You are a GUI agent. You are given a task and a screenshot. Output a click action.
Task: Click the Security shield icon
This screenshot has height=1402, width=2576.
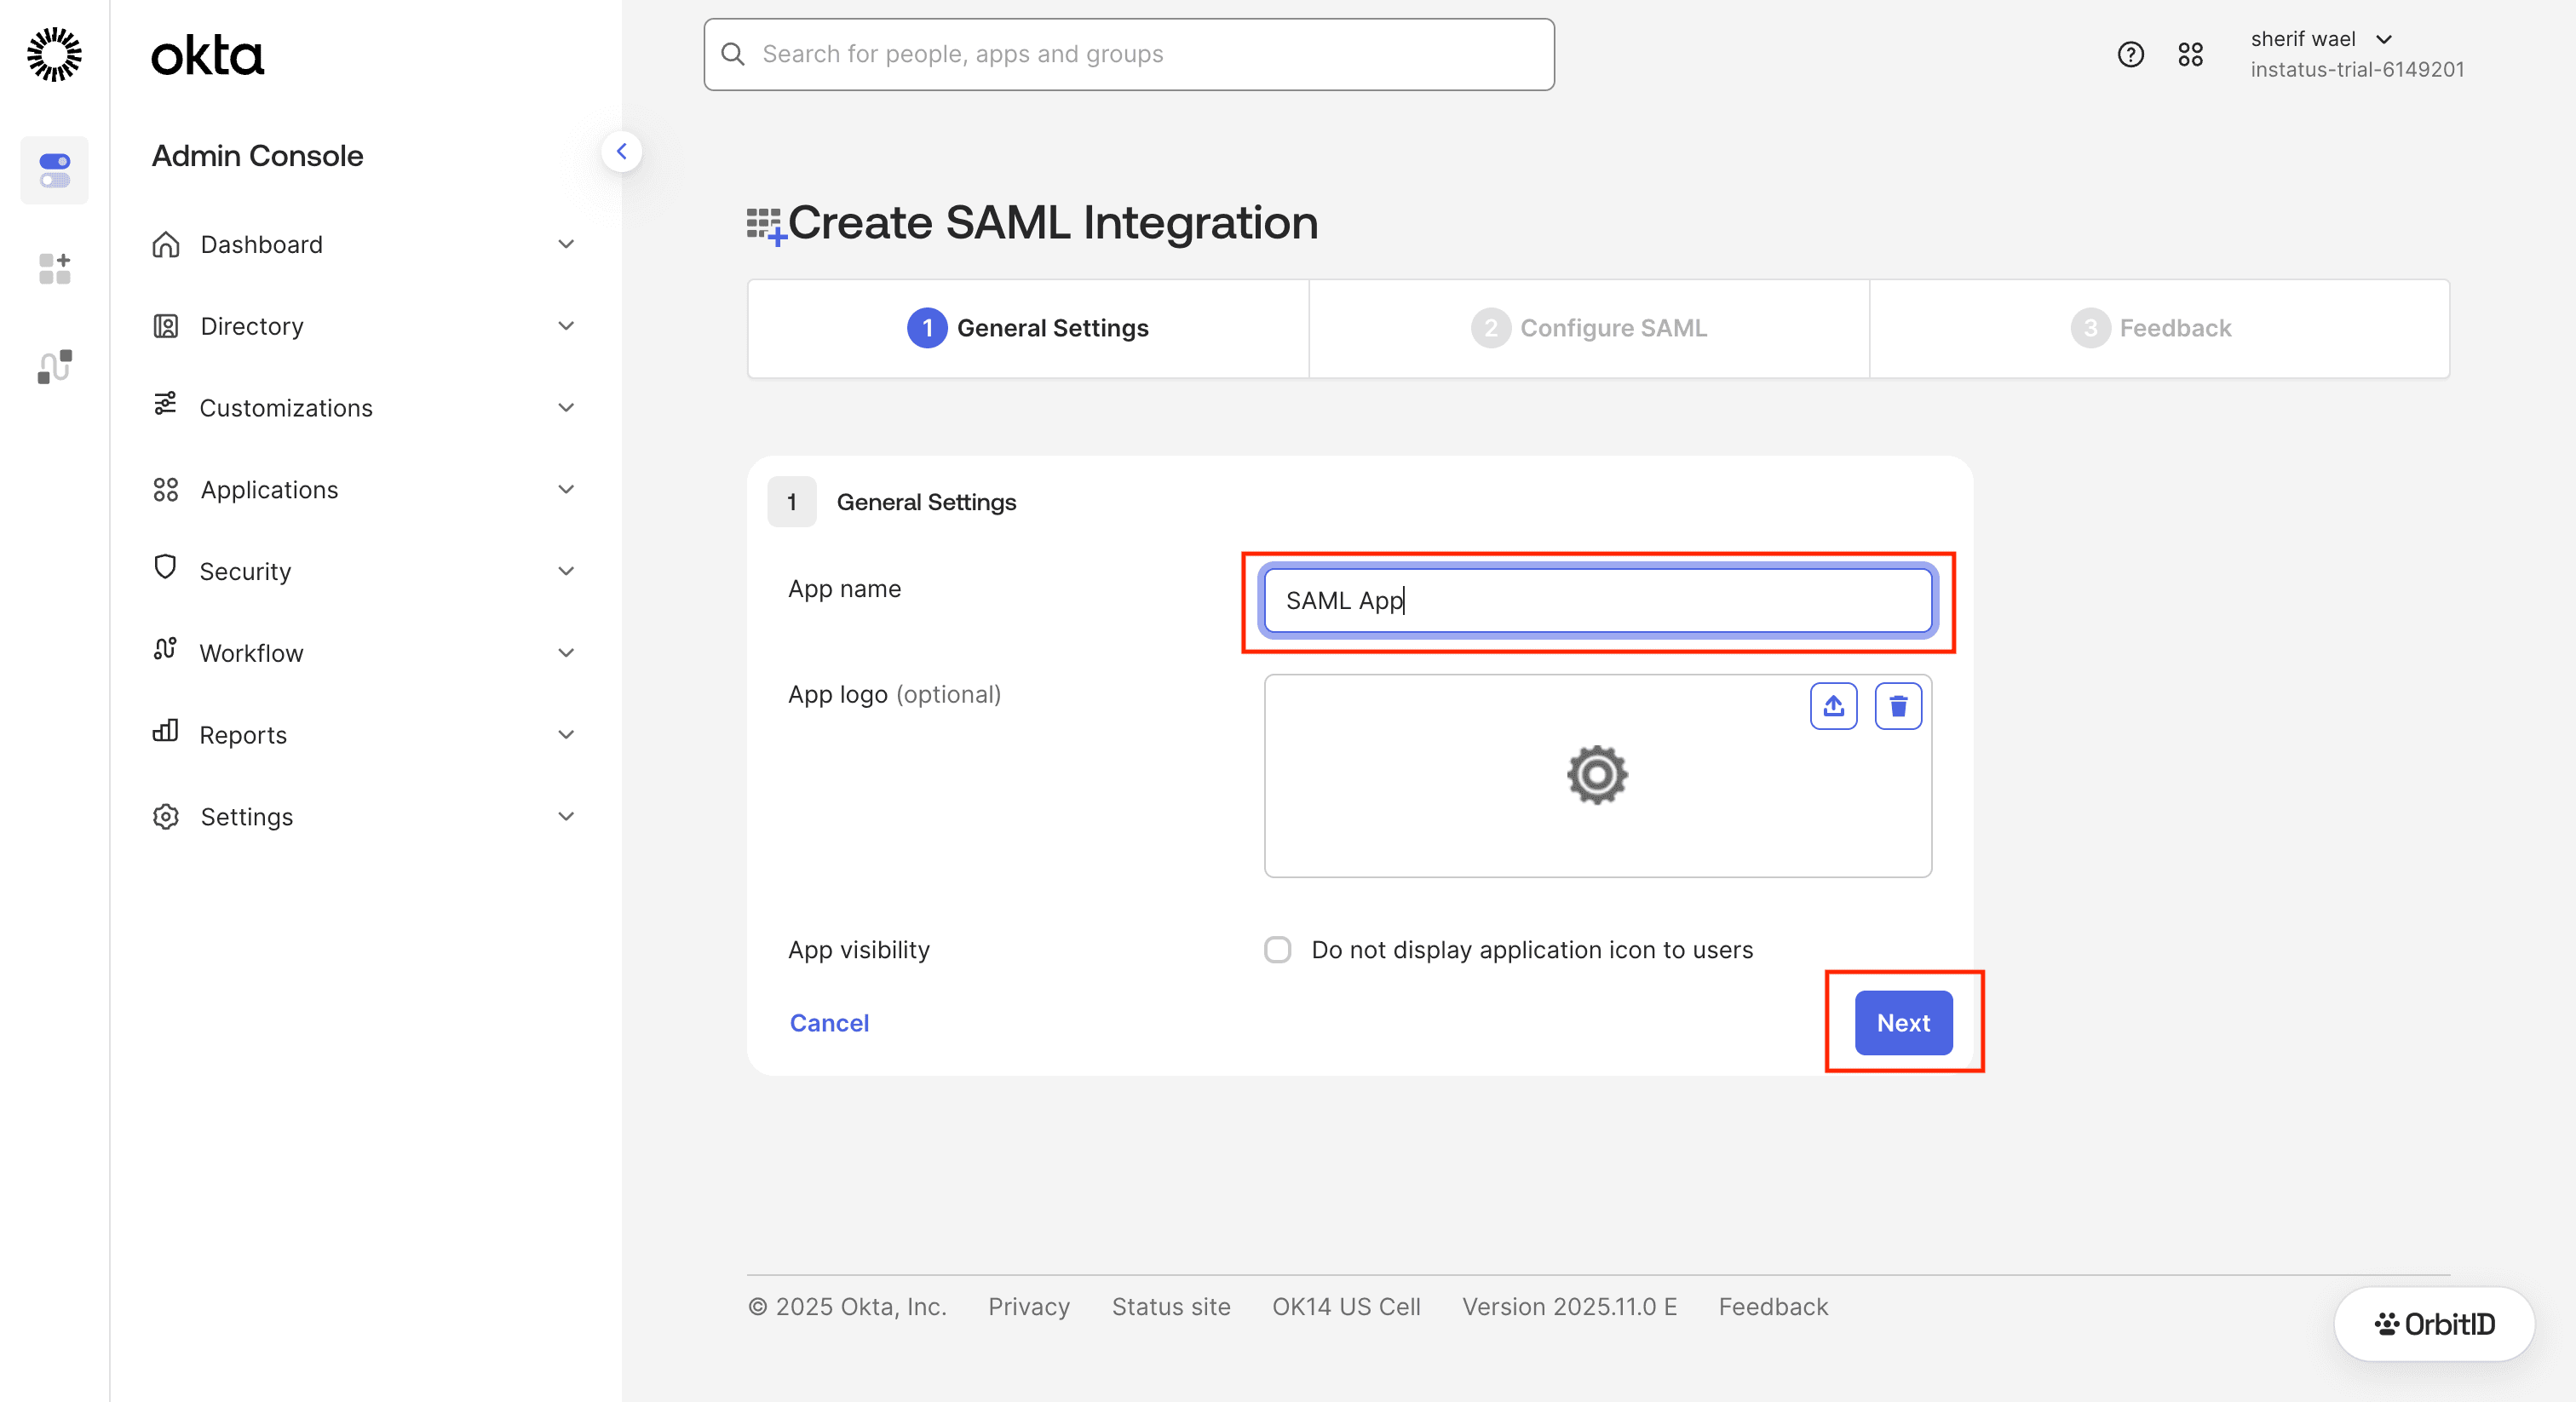click(x=165, y=567)
